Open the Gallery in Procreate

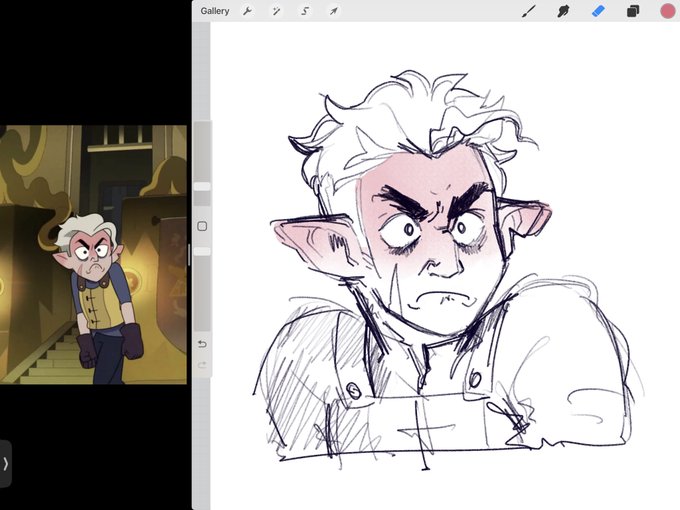[215, 11]
